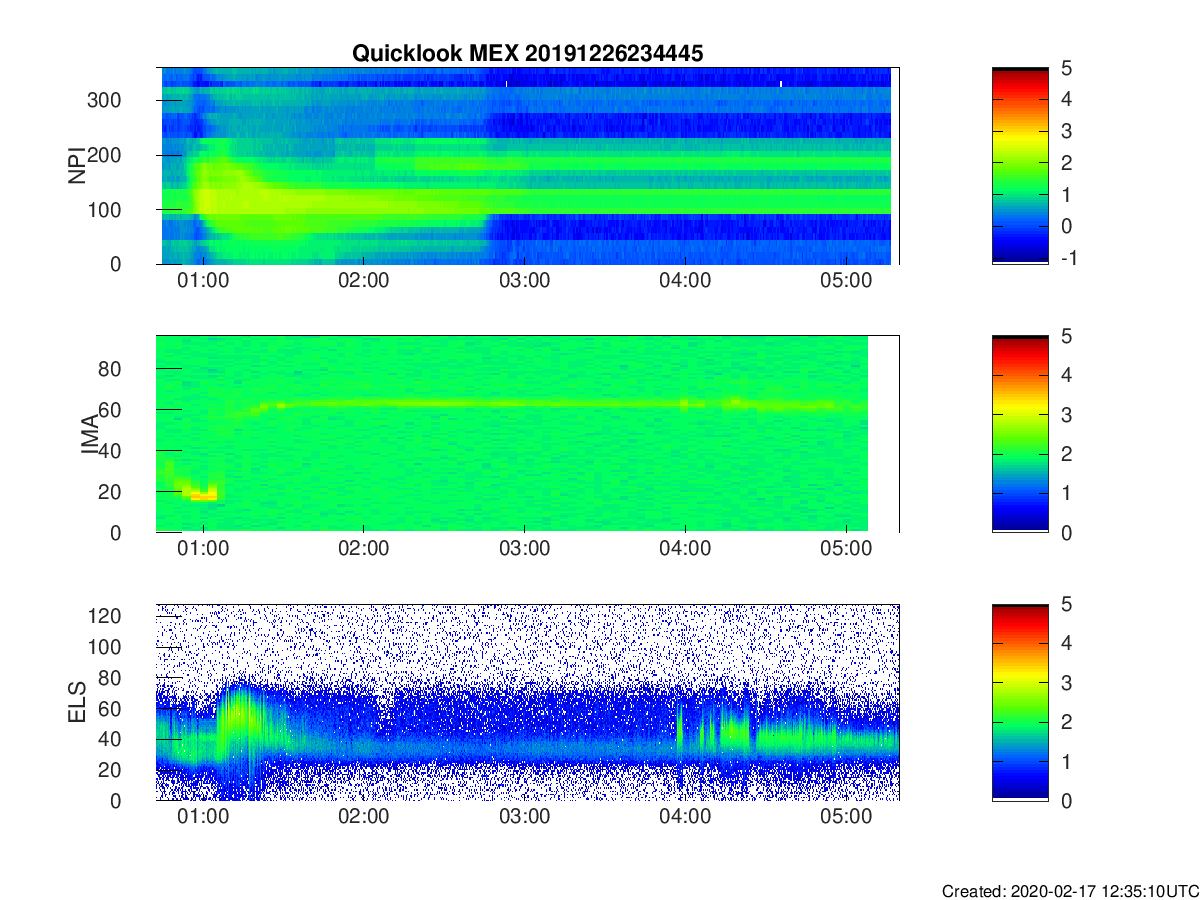Click inside the ELS spectrogram plot
1200x900 pixels.
(527, 702)
